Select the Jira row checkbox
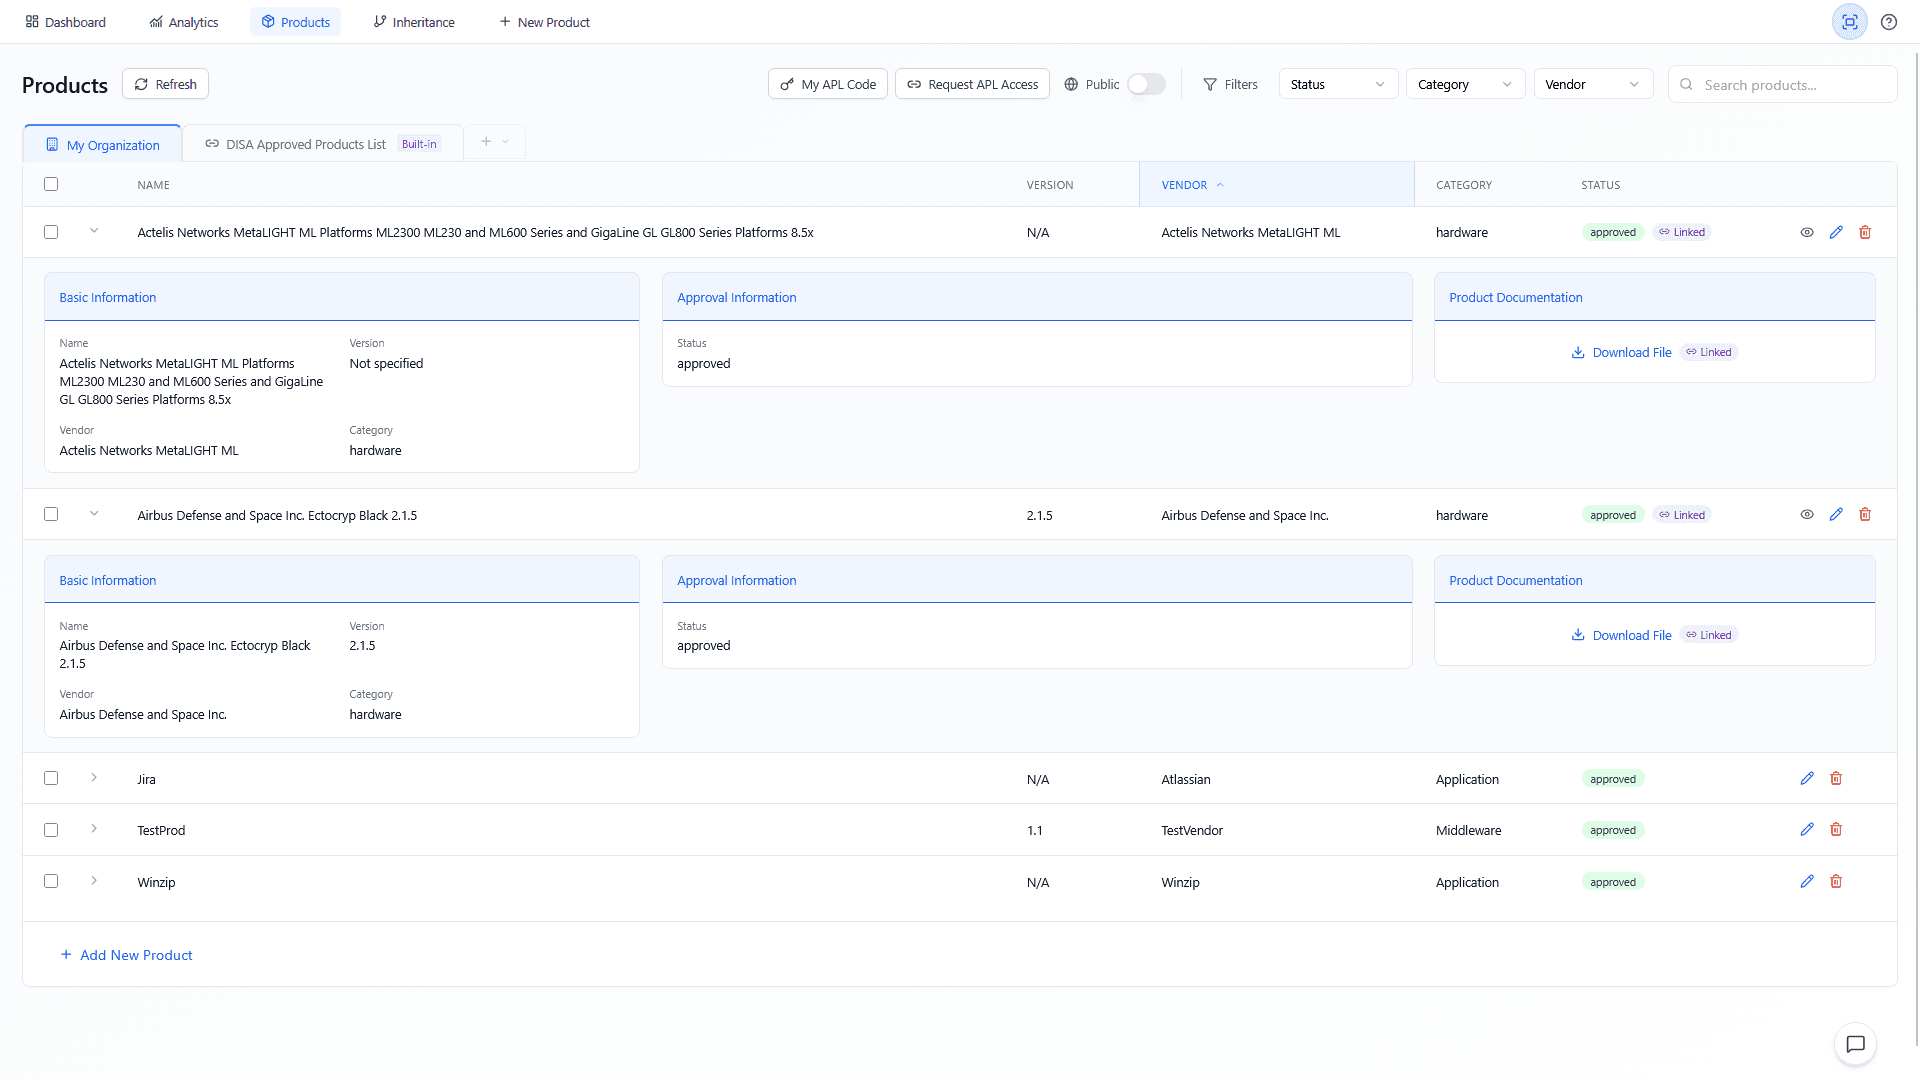The width and height of the screenshot is (1920, 1080). pos(51,779)
